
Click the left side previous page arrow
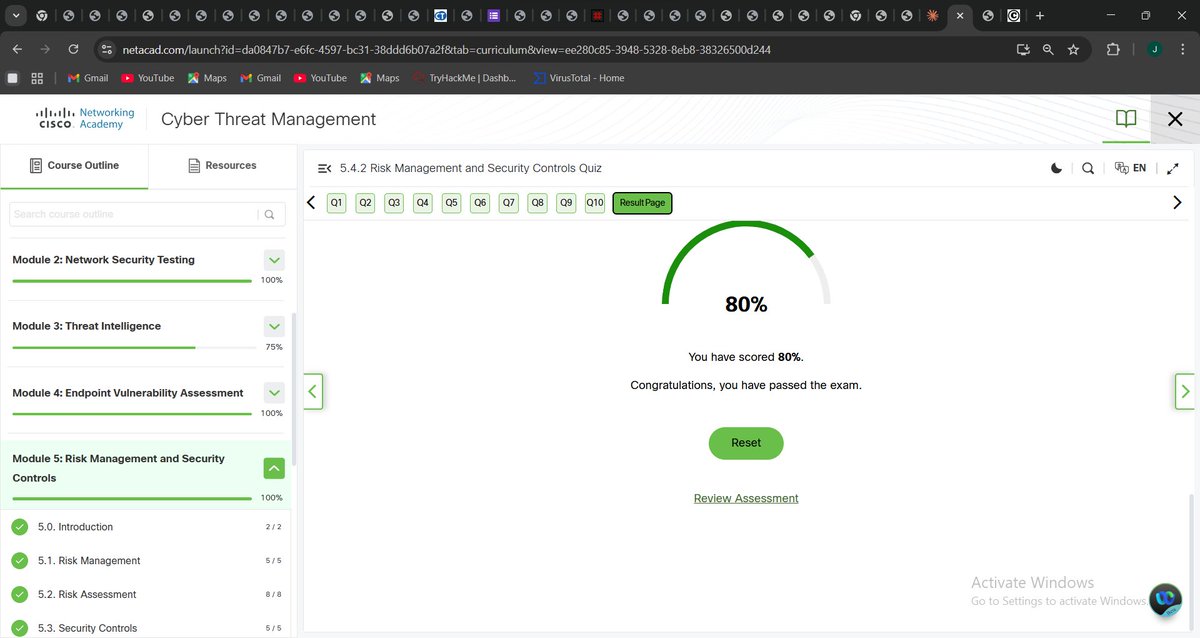tap(313, 391)
